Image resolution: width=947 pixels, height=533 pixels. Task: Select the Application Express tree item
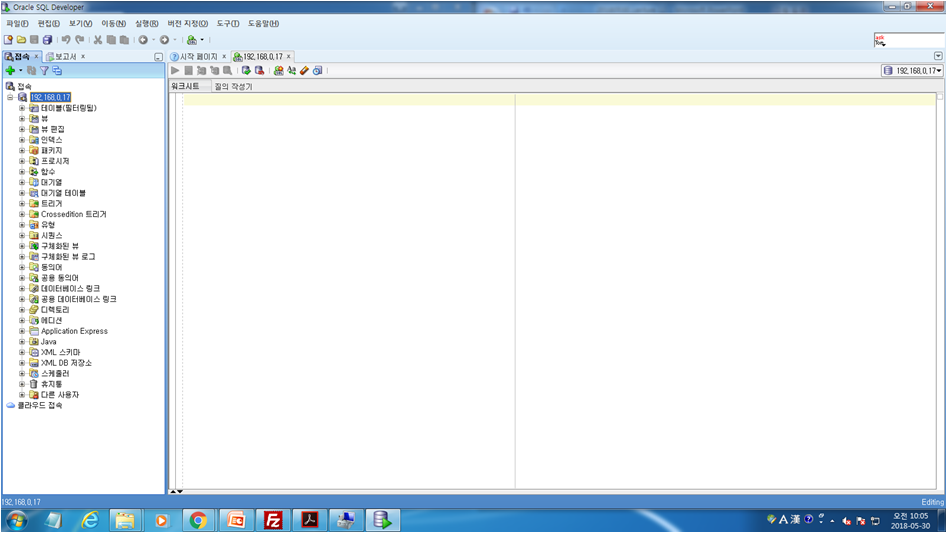point(74,331)
